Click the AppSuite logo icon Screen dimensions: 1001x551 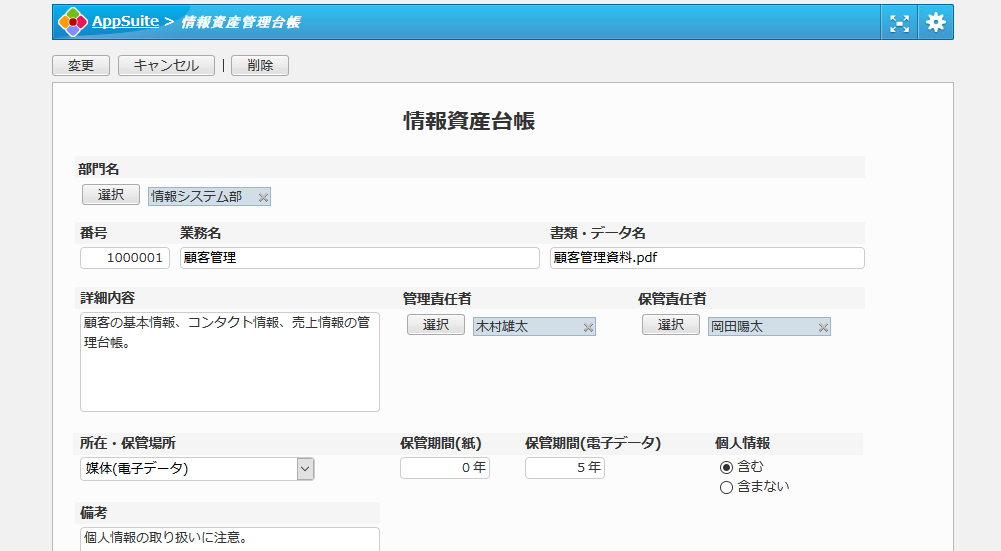coord(72,22)
